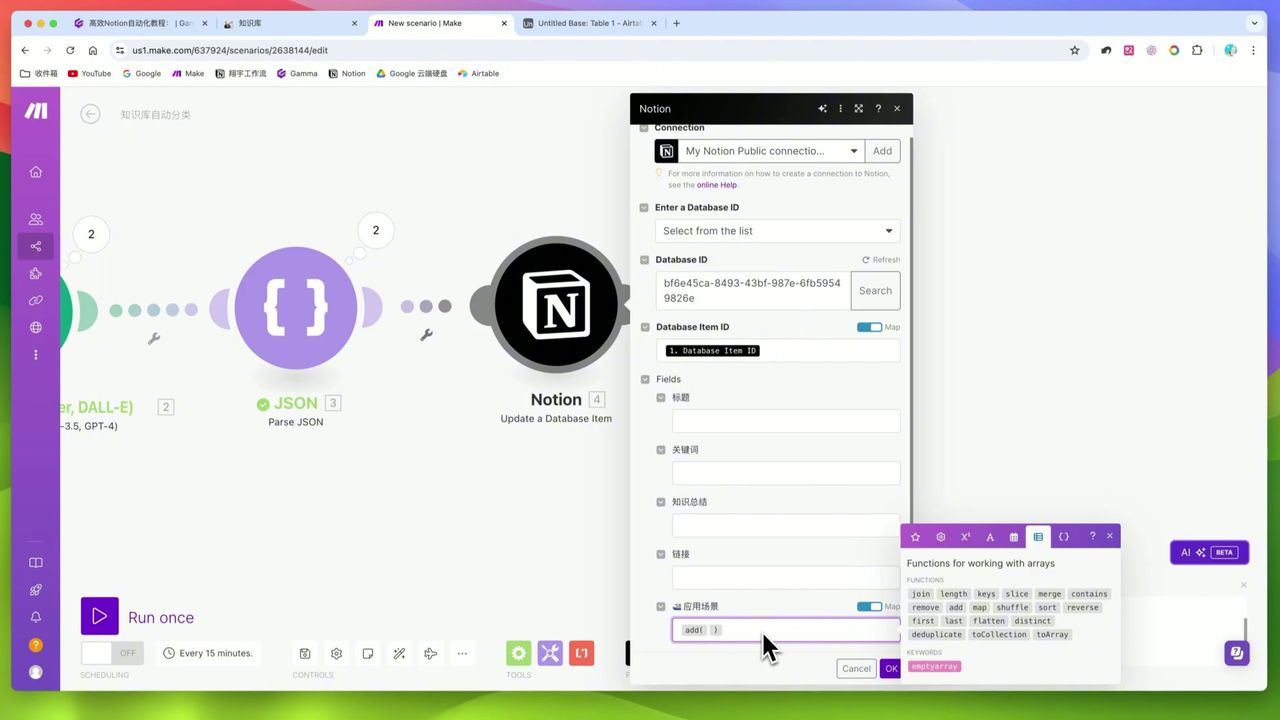This screenshot has height=720, width=1280.
Task: Select the text functions tab
Action: click(x=989, y=536)
